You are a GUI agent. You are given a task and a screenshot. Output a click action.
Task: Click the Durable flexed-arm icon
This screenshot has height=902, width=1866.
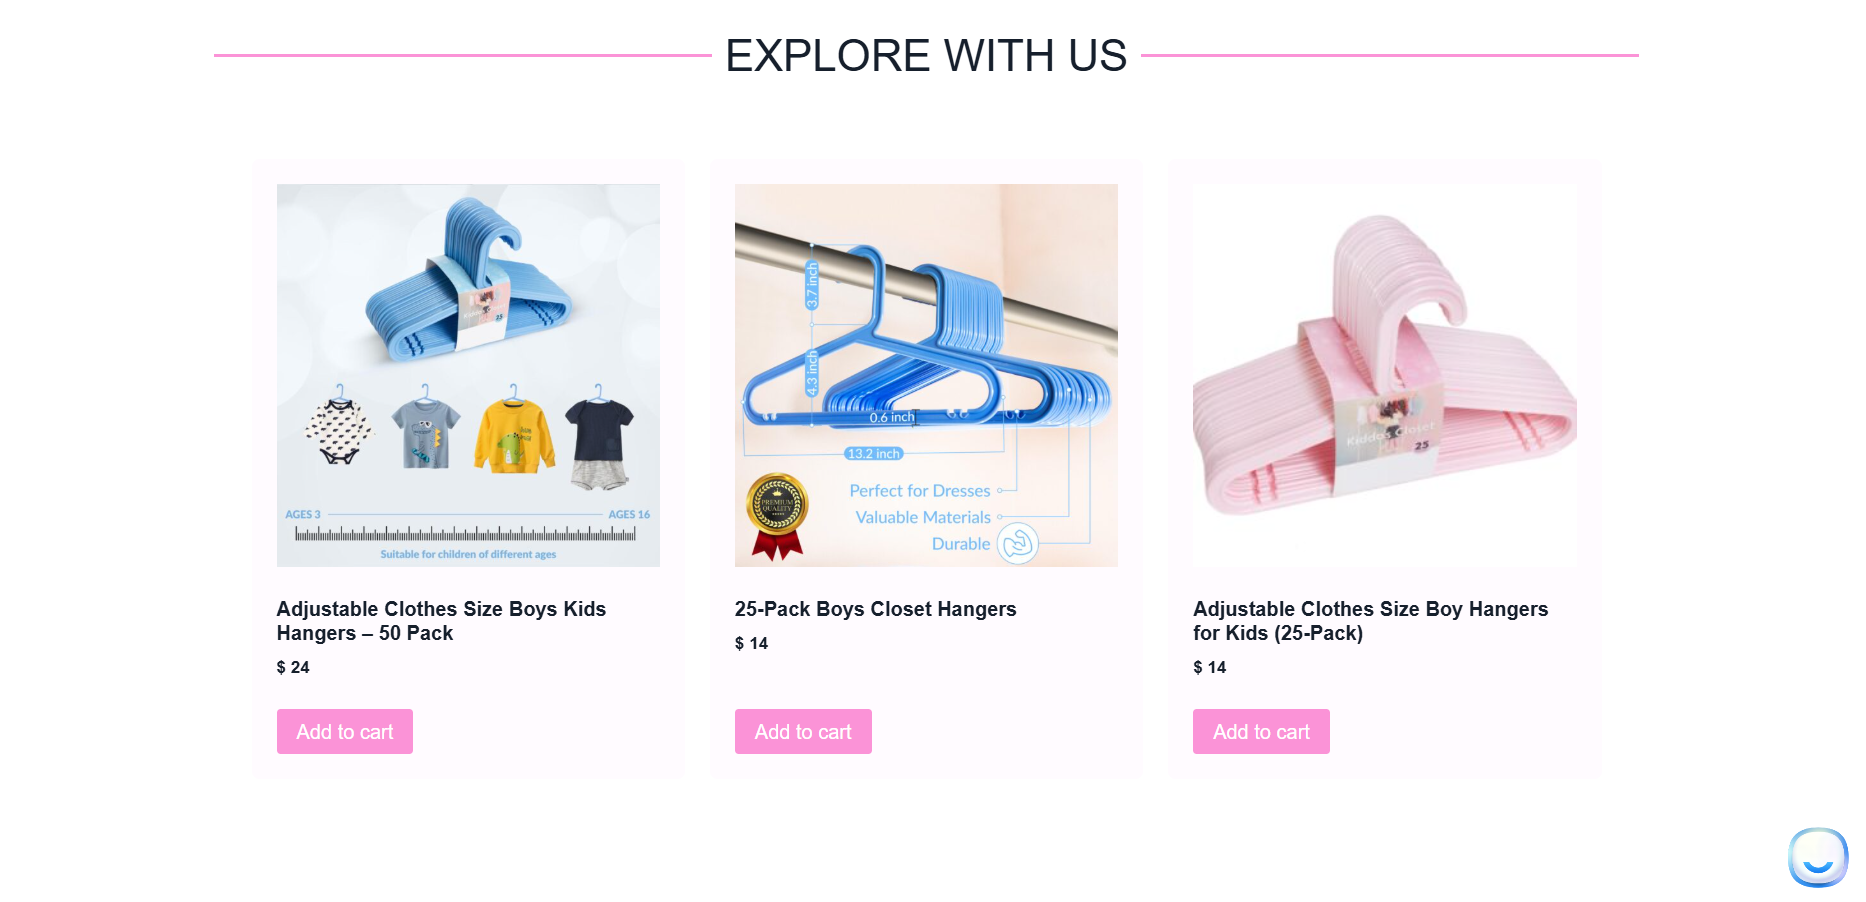tap(1018, 543)
